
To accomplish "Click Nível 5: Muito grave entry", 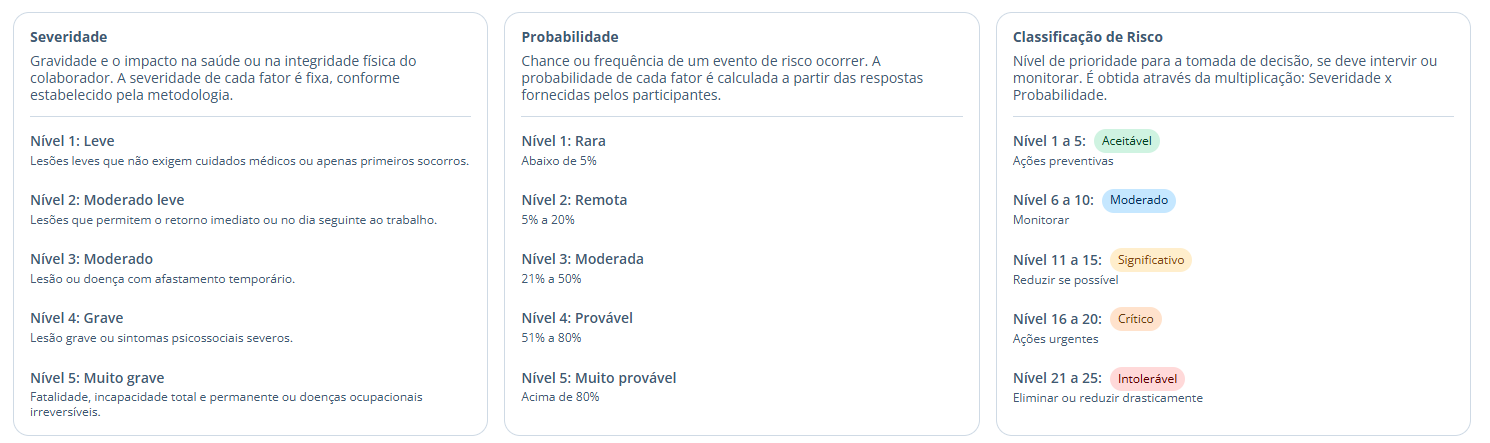I will click(x=97, y=378).
